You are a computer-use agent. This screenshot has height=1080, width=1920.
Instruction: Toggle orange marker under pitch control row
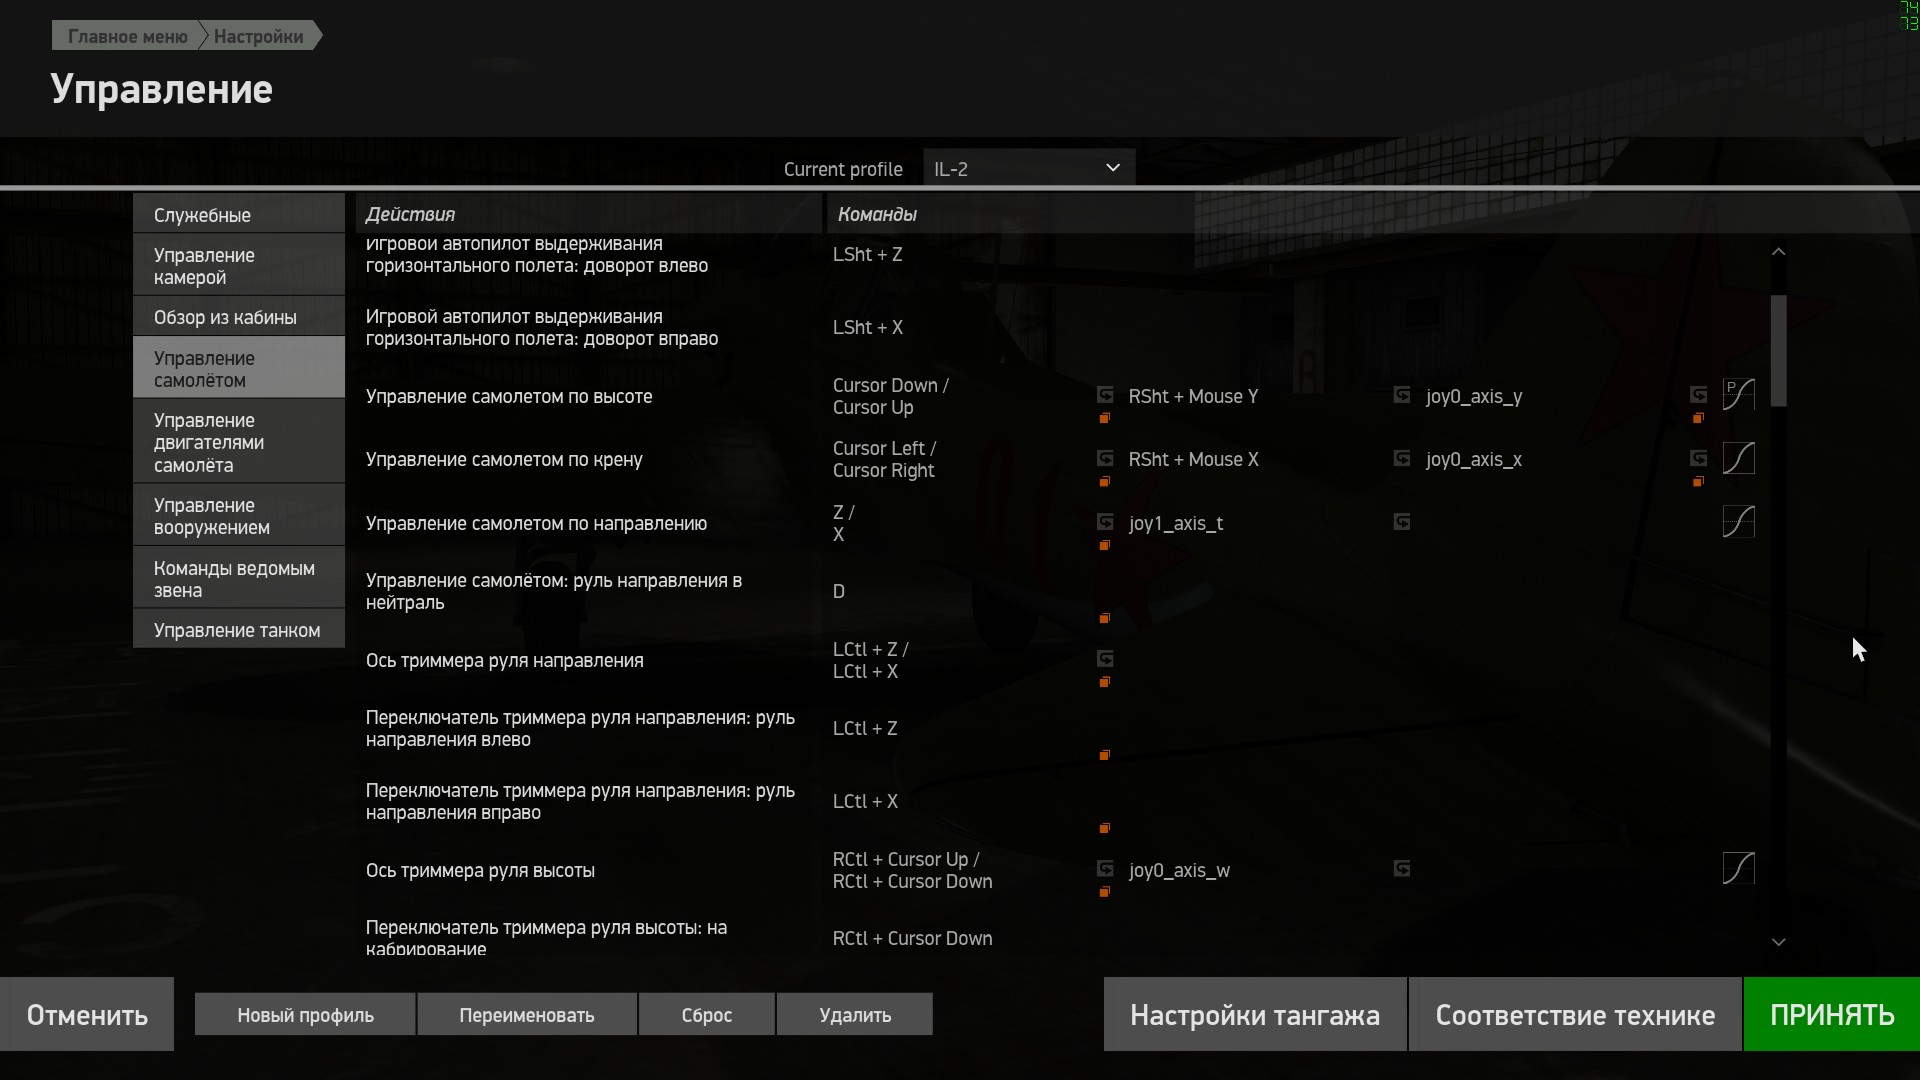click(1105, 418)
